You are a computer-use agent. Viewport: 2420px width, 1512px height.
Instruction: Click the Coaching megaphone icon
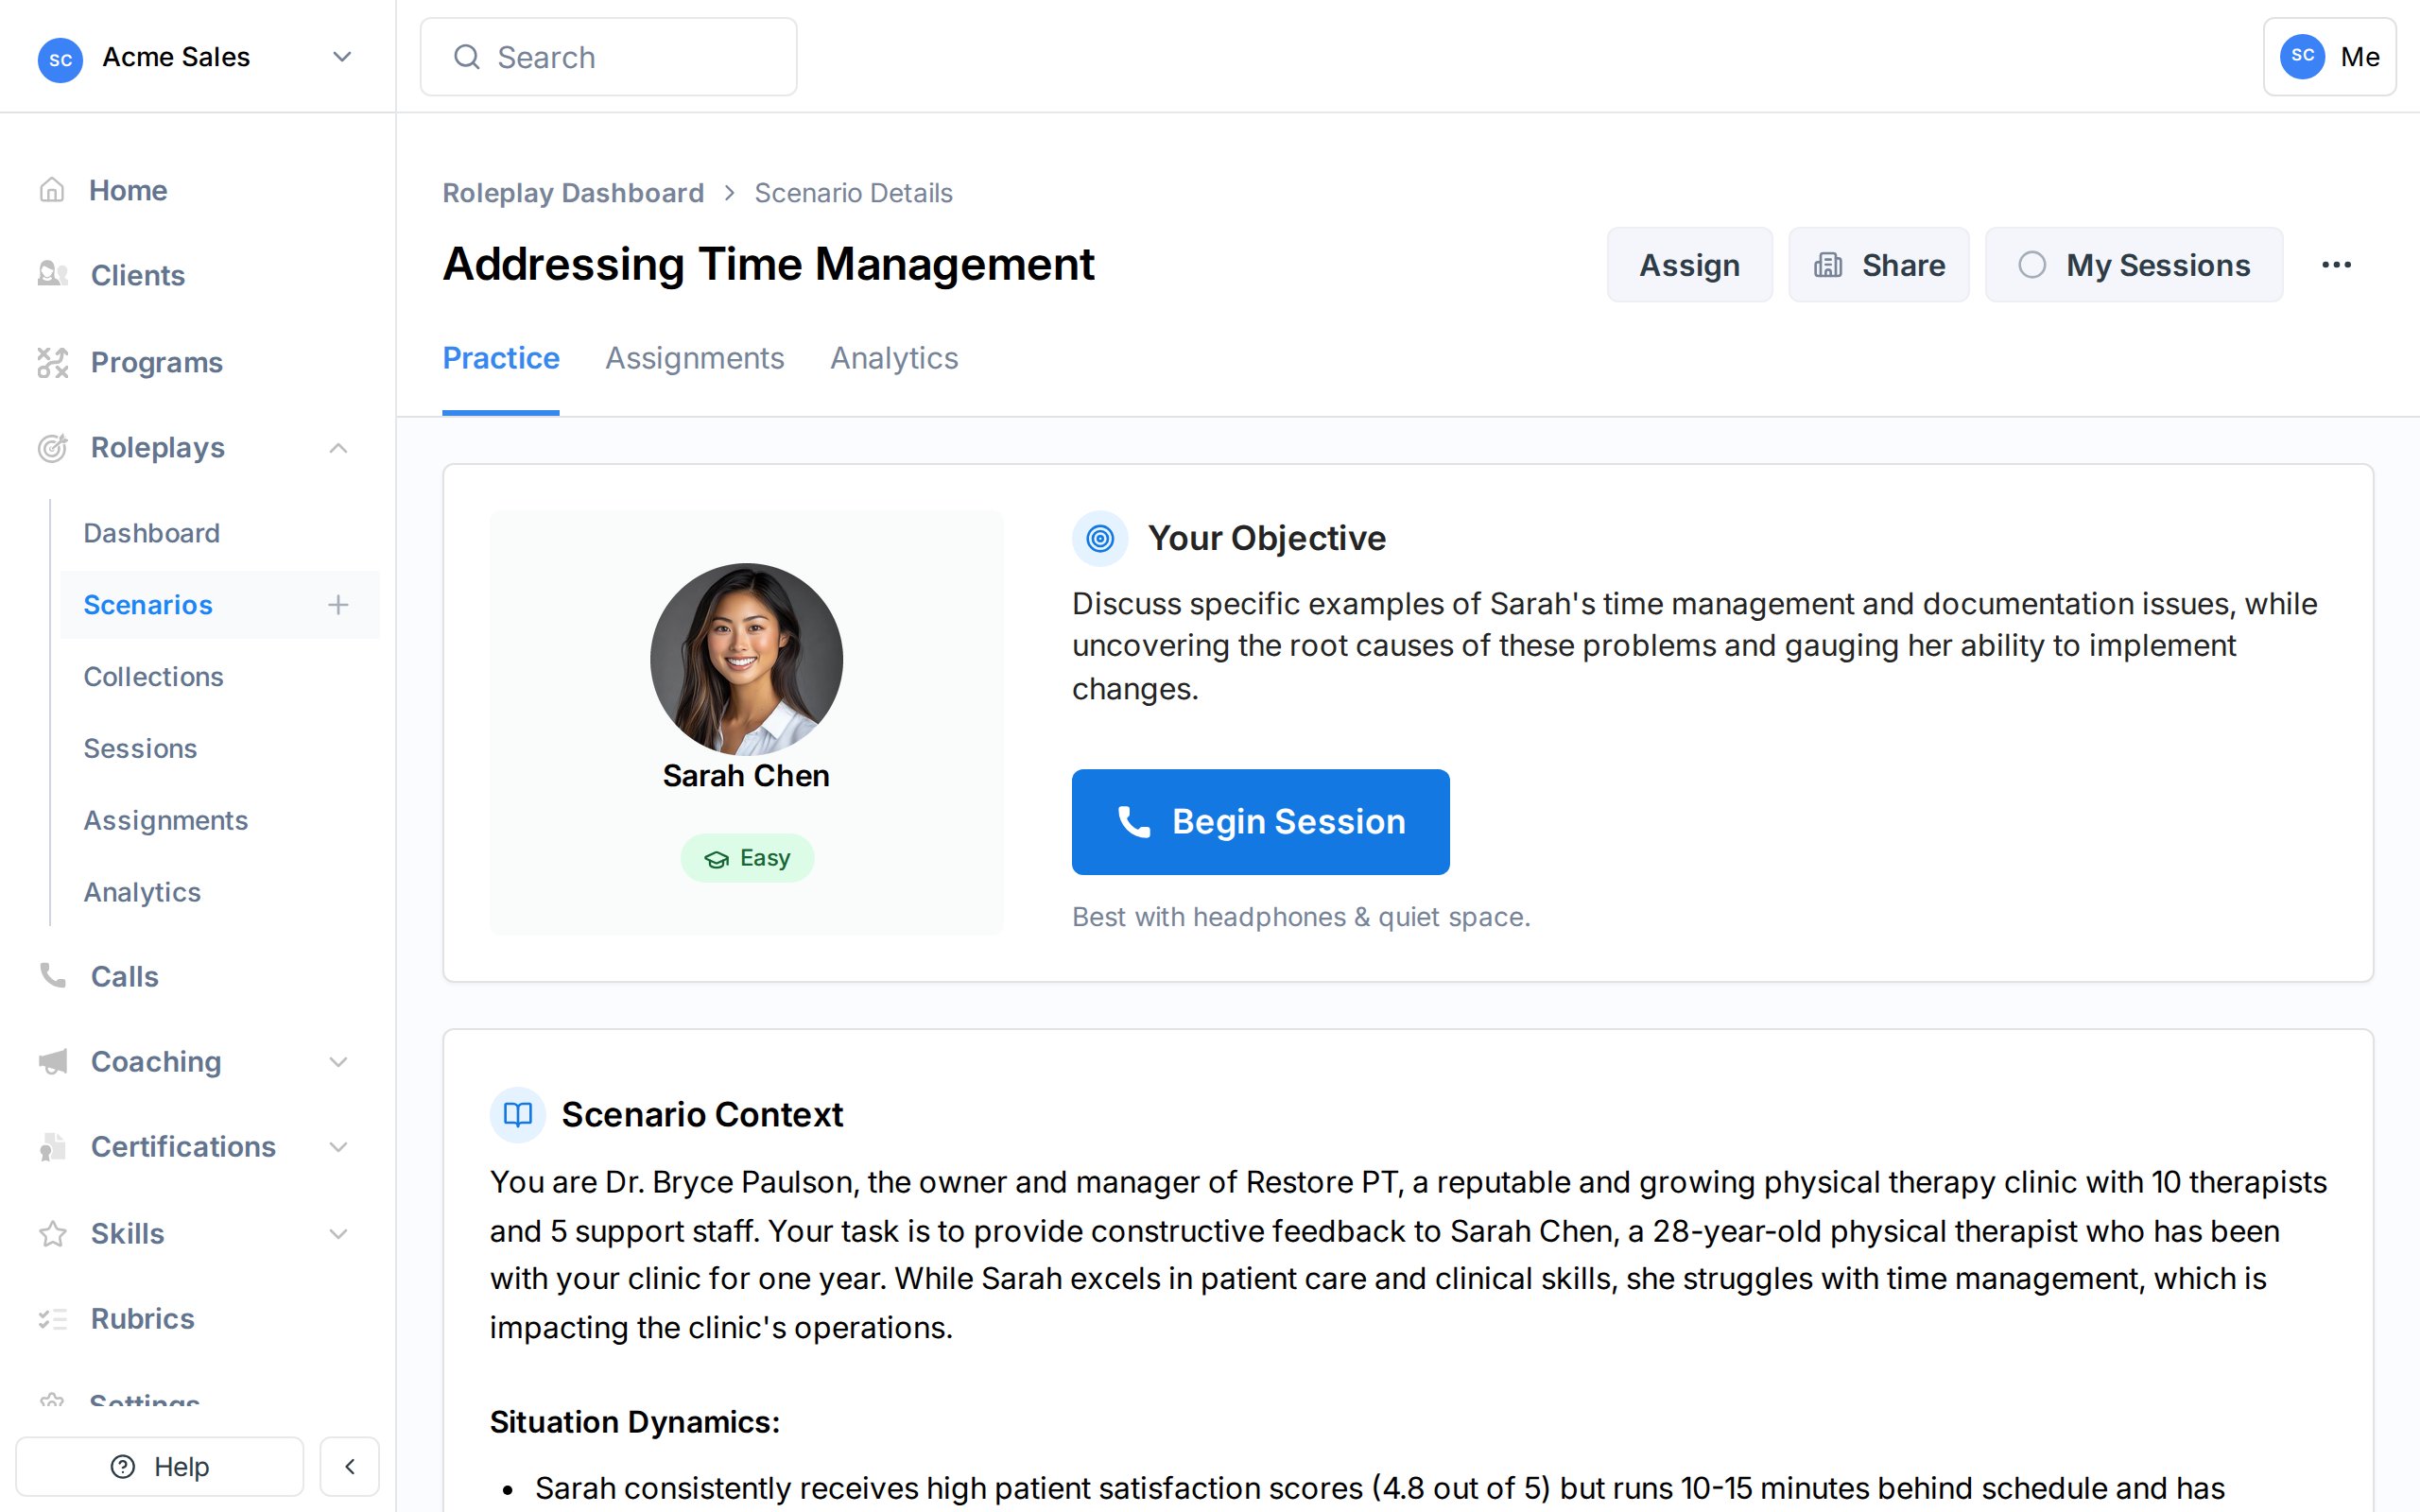pos(52,1061)
